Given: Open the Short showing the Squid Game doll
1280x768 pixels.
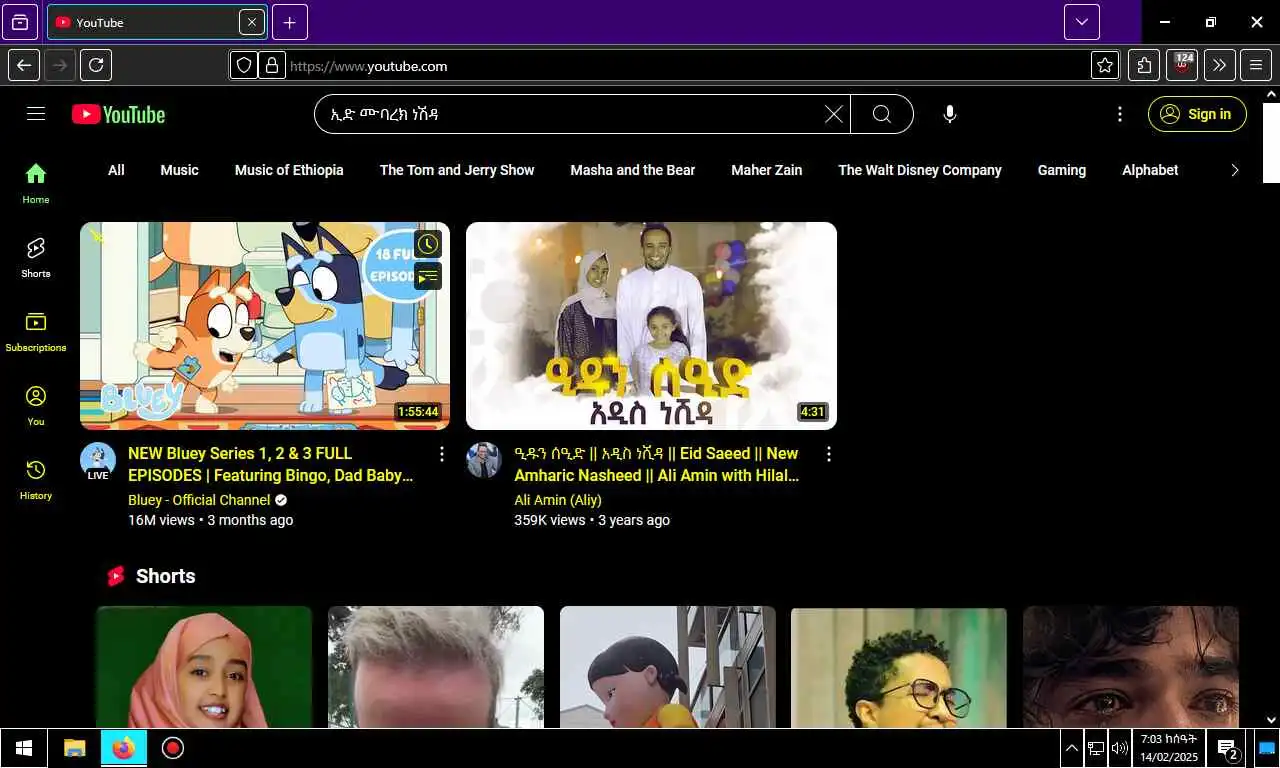Looking at the screenshot, I should [667, 666].
